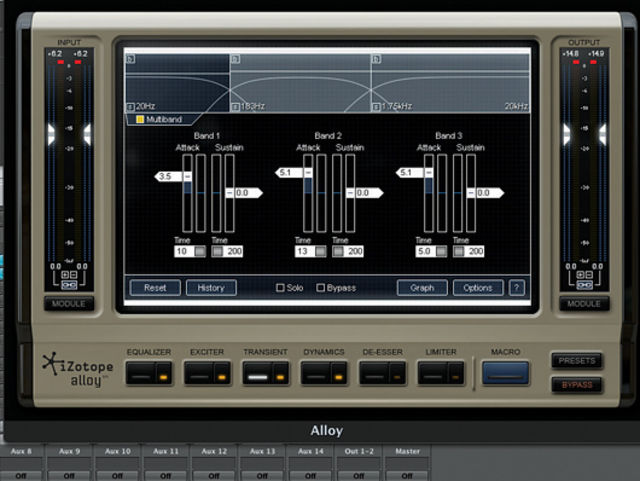Viewport: 640px width, 481px height.
Task: Click the iZotope Alloy logo
Action: point(78,370)
